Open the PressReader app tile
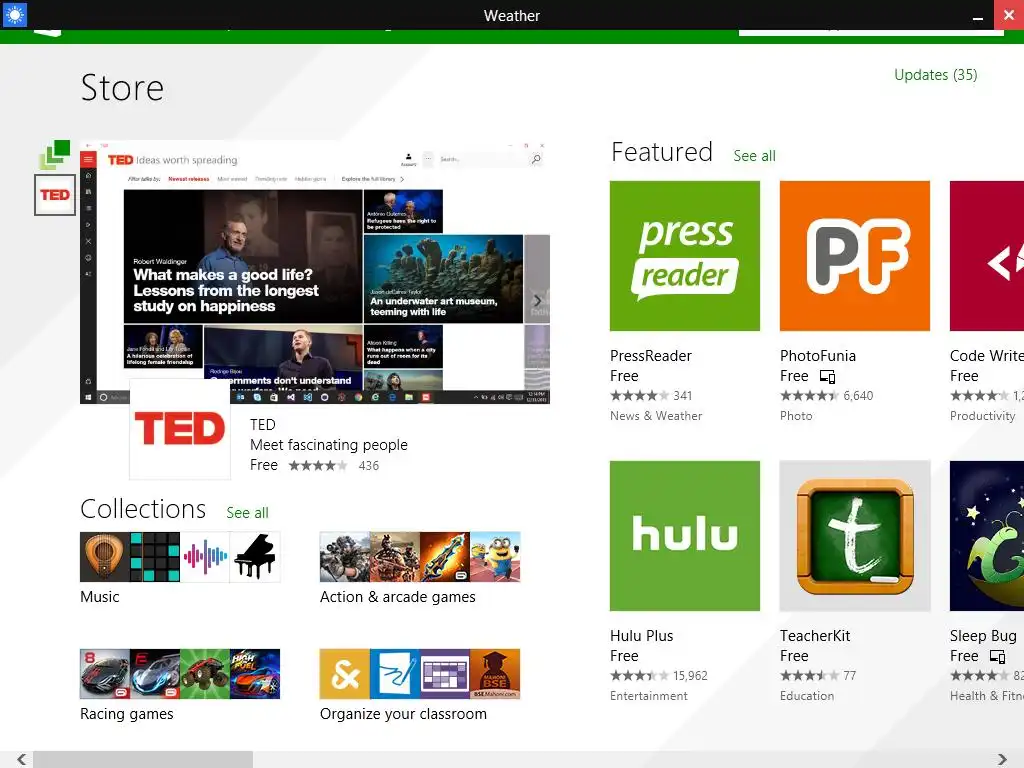This screenshot has height=768, width=1024. click(x=684, y=255)
